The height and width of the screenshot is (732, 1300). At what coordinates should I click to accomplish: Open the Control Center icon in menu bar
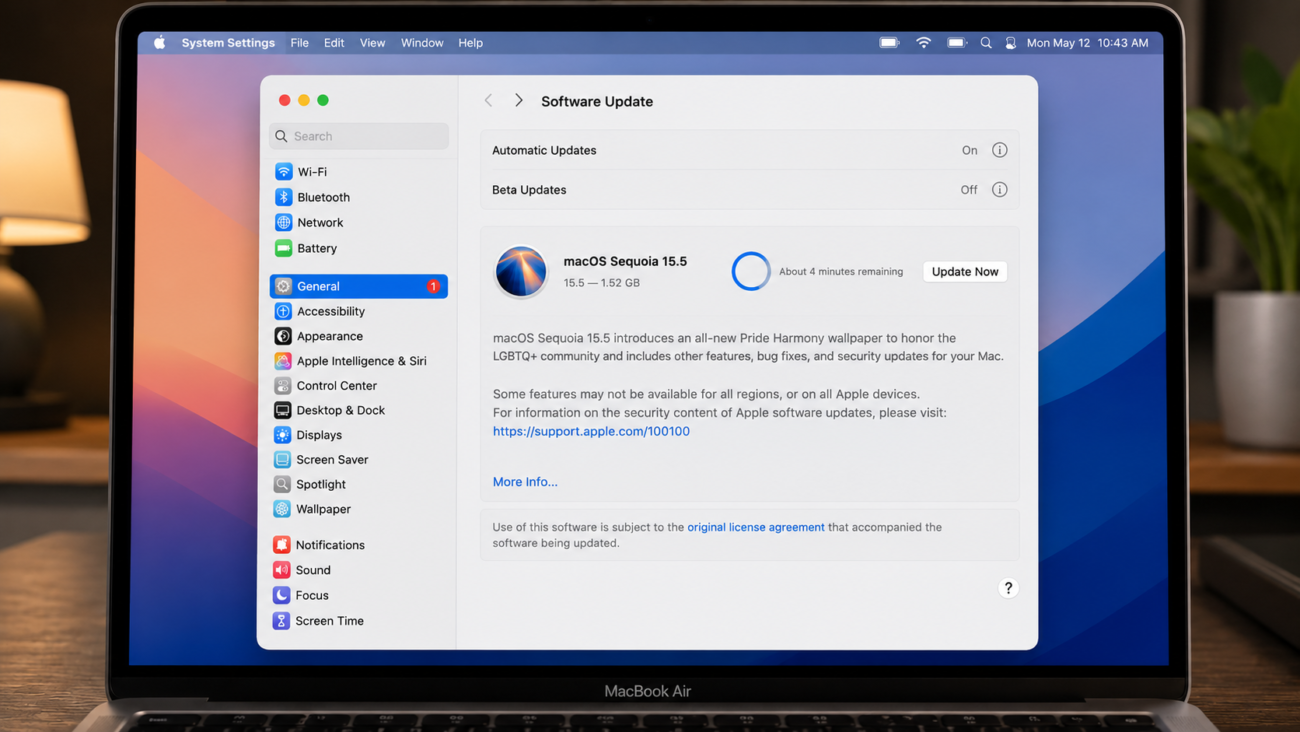pos(1011,43)
